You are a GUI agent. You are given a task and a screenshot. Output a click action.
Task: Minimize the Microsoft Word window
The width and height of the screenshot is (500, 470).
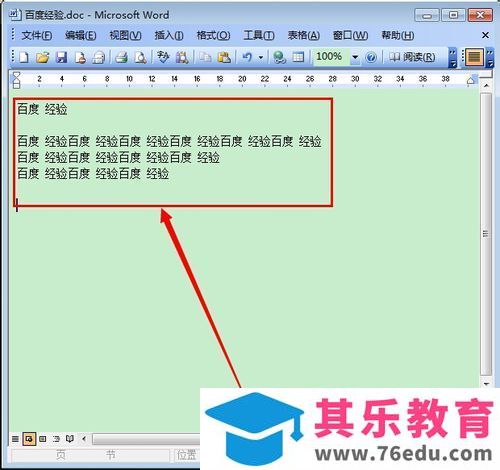click(427, 15)
